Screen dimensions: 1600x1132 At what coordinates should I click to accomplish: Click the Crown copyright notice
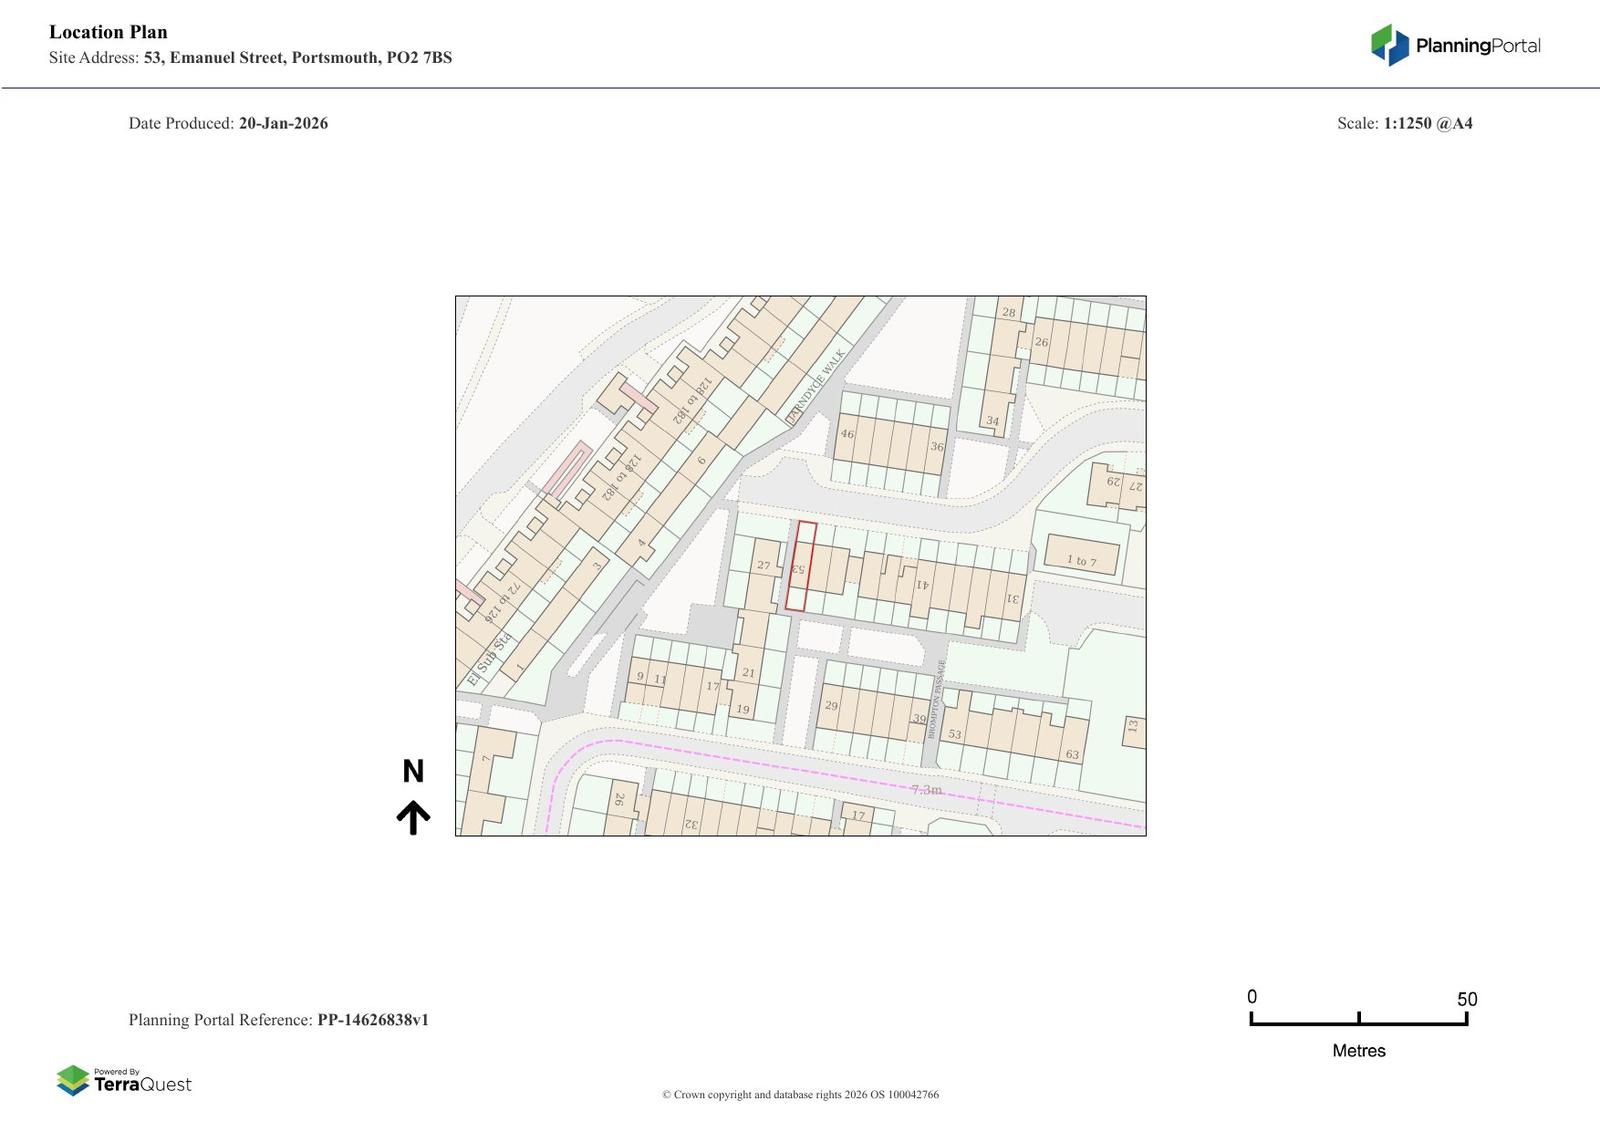point(800,1094)
